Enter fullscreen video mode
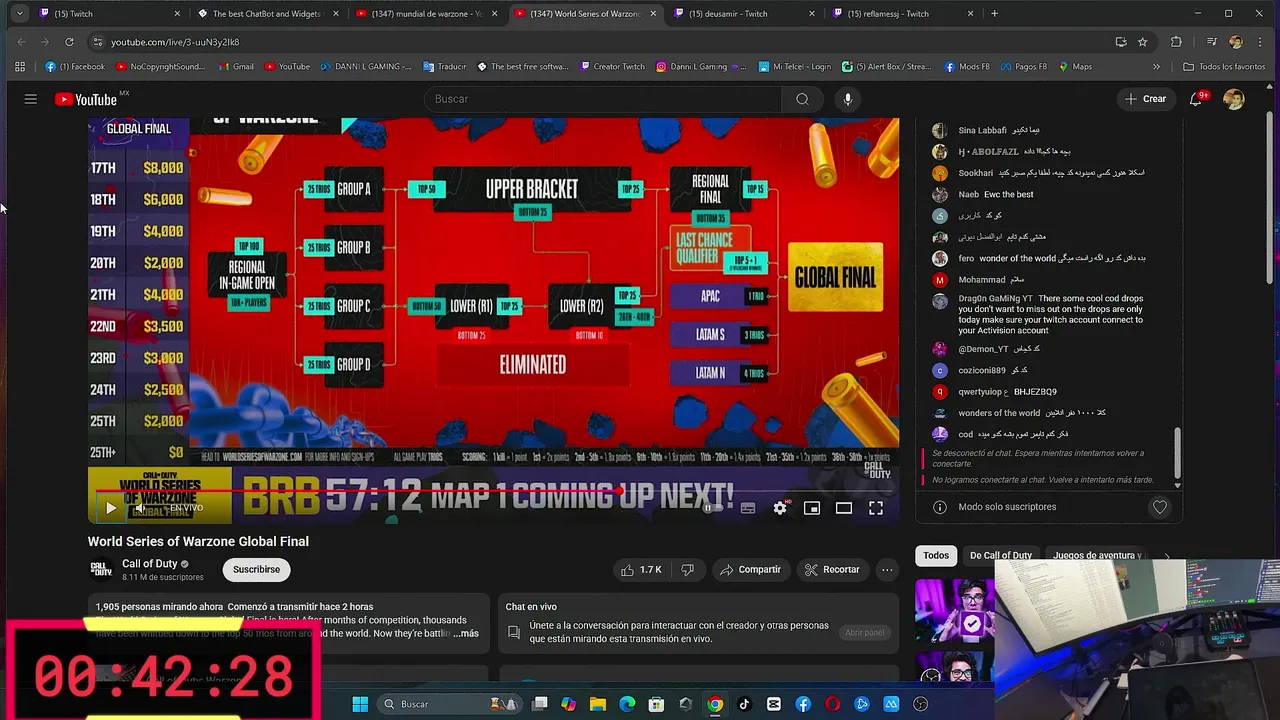 coord(876,508)
